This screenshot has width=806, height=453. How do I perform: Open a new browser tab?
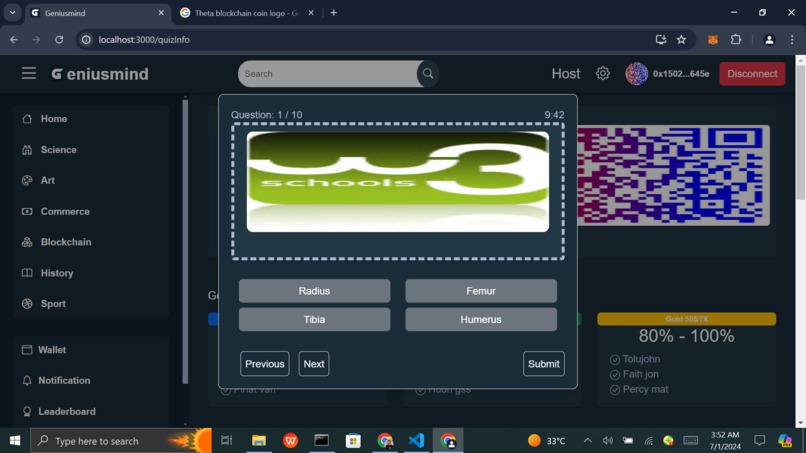334,13
